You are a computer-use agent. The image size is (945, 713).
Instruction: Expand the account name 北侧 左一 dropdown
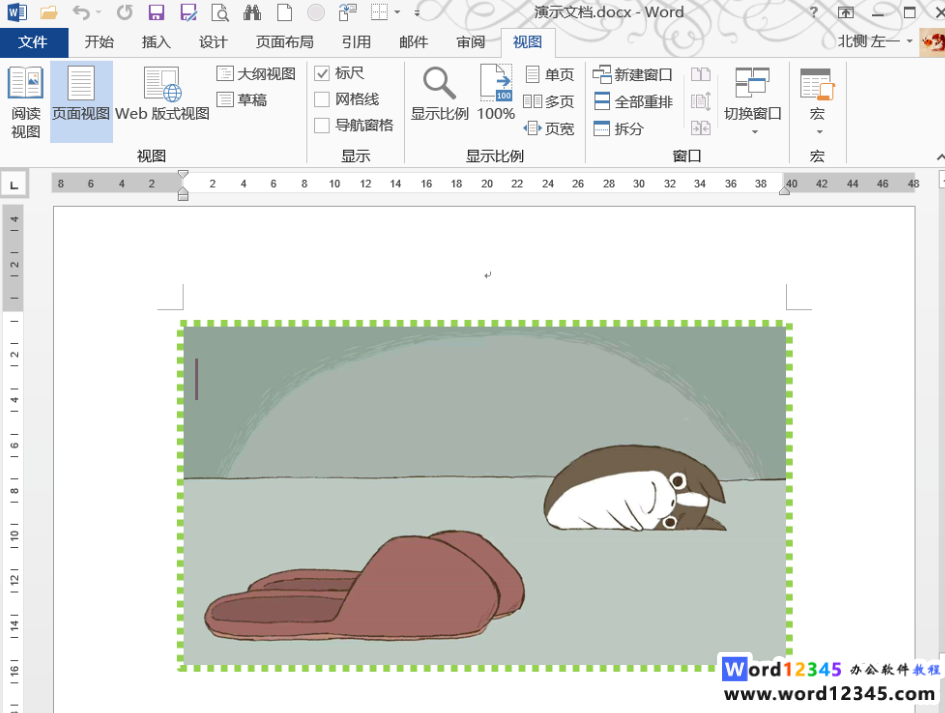[x=909, y=42]
